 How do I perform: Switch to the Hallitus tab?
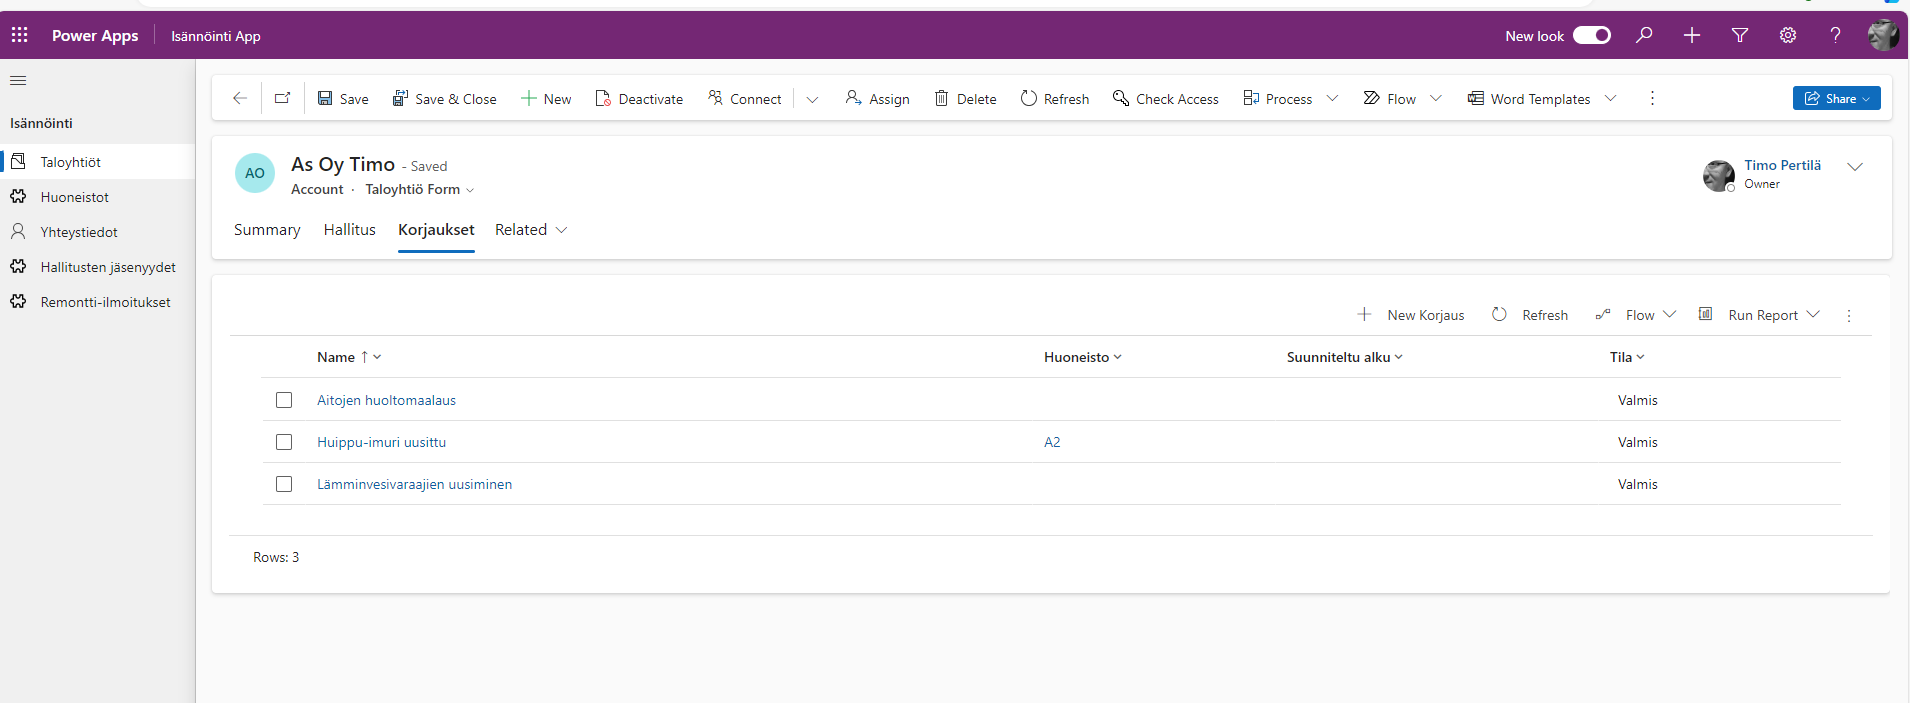point(349,230)
